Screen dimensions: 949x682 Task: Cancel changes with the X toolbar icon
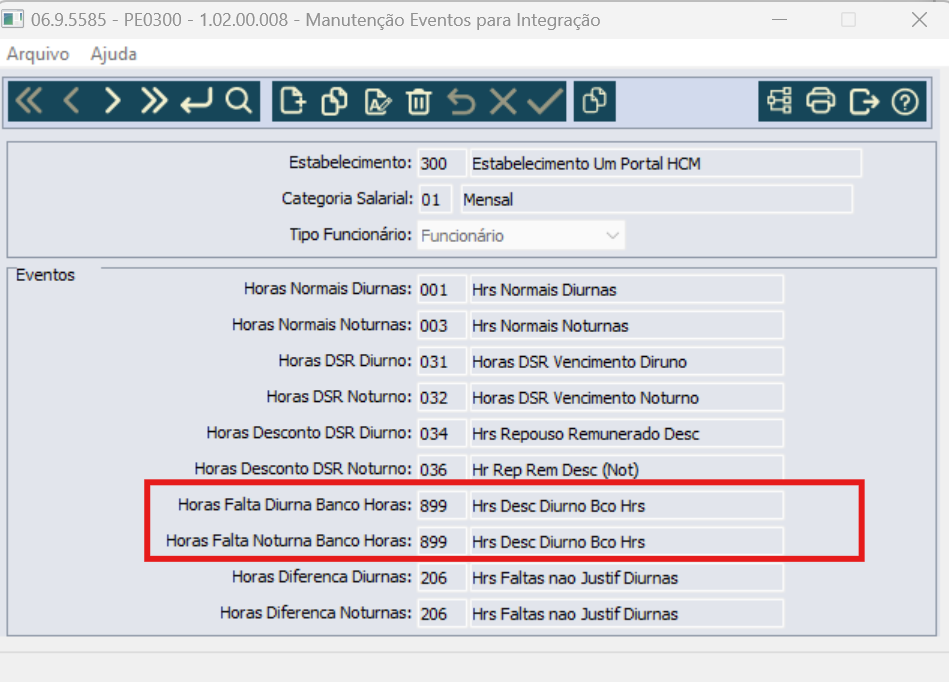503,101
